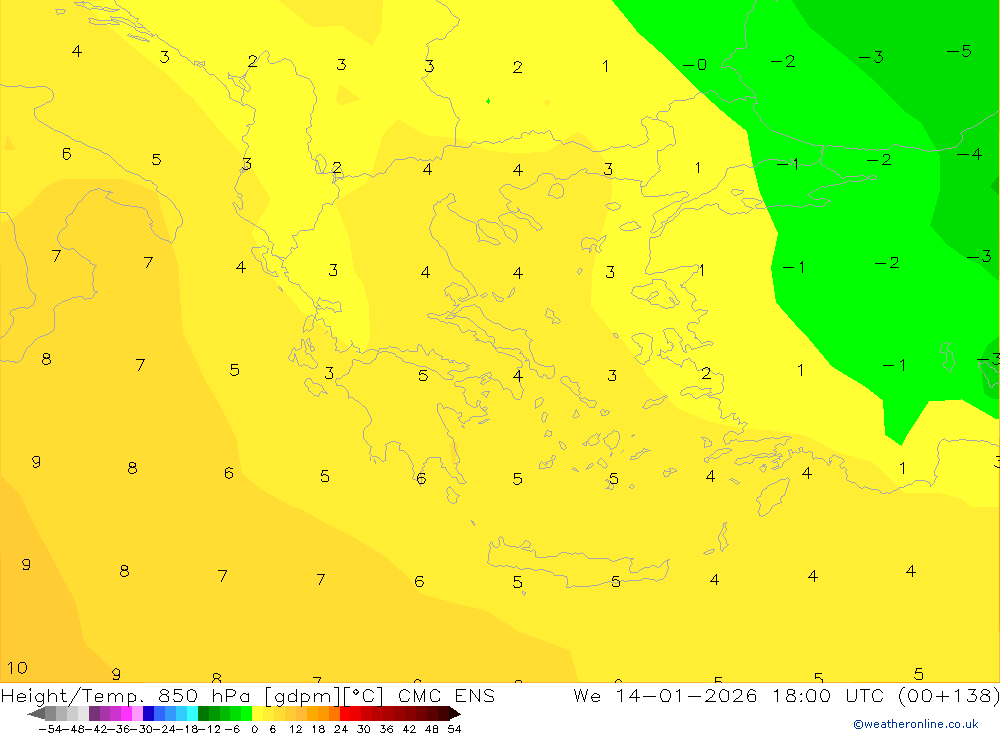Click the 'Height/Temp.' title text
Image resolution: width=1000 pixels, height=733 pixels.
(x=73, y=695)
